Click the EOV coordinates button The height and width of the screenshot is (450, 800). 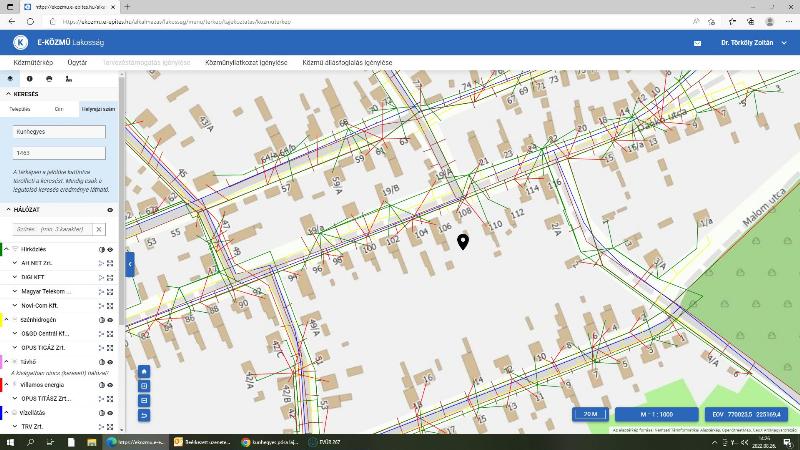coord(746,414)
